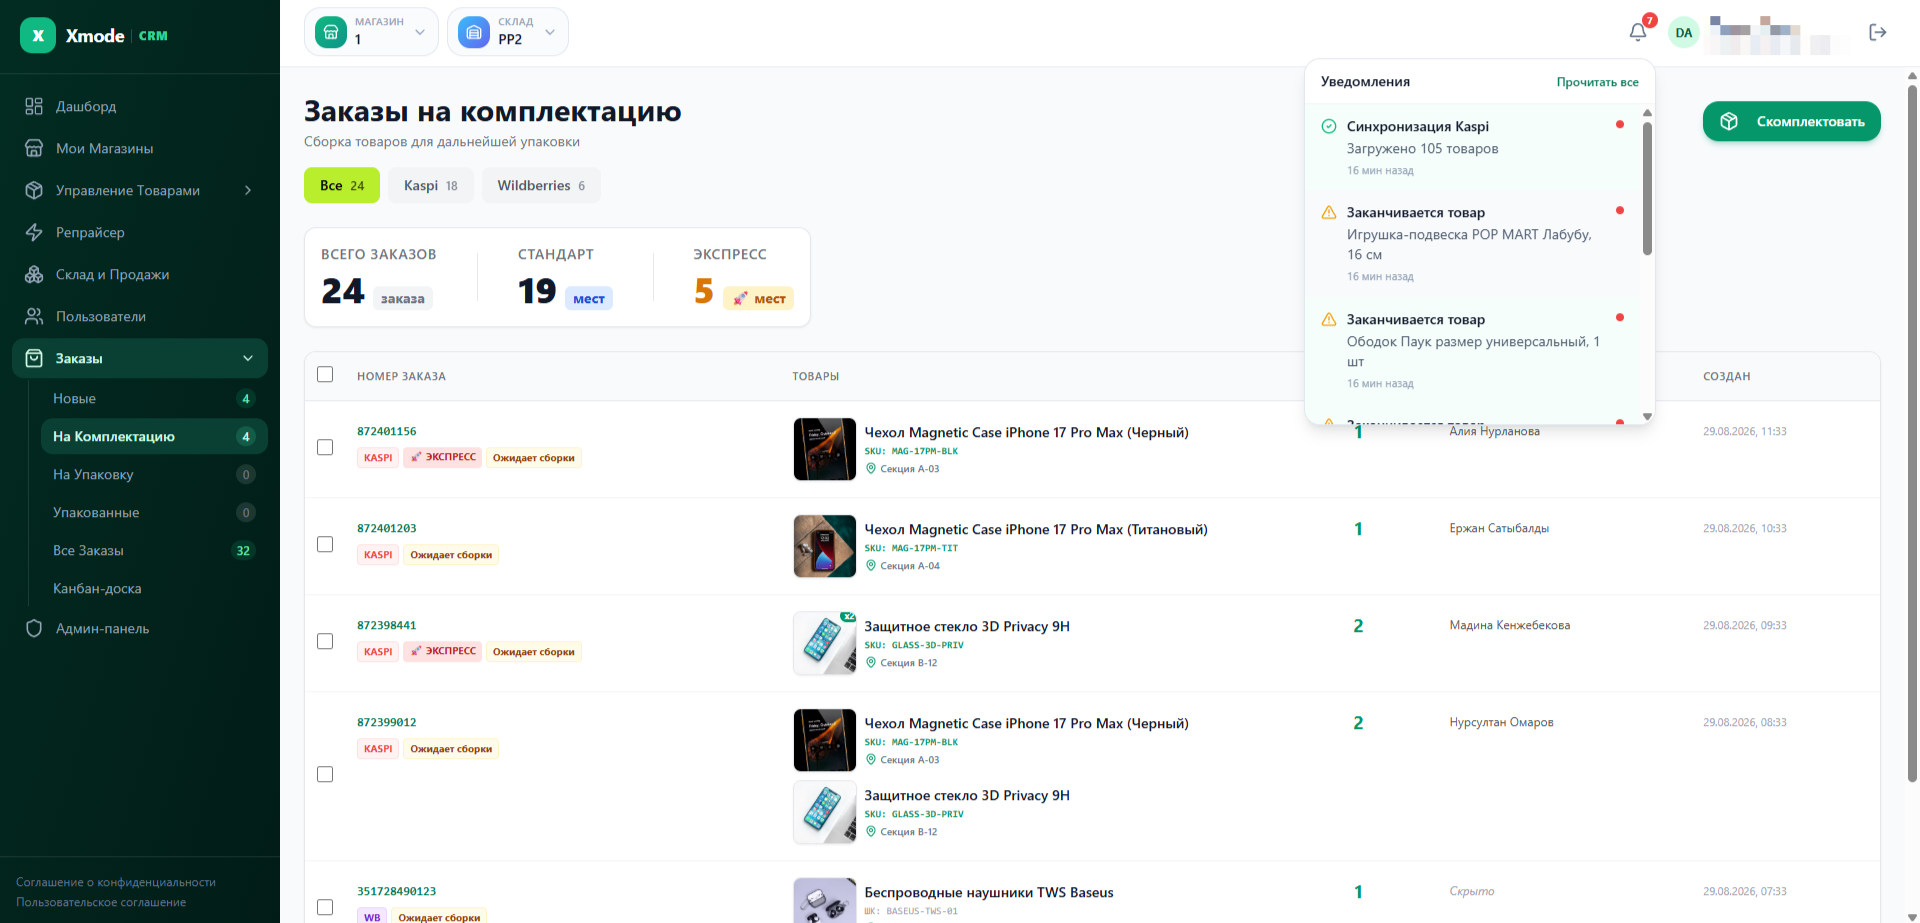Viewport: 1920px width, 923px height.
Task: Open the Dashboard icon in sidebar
Action: pos(34,106)
